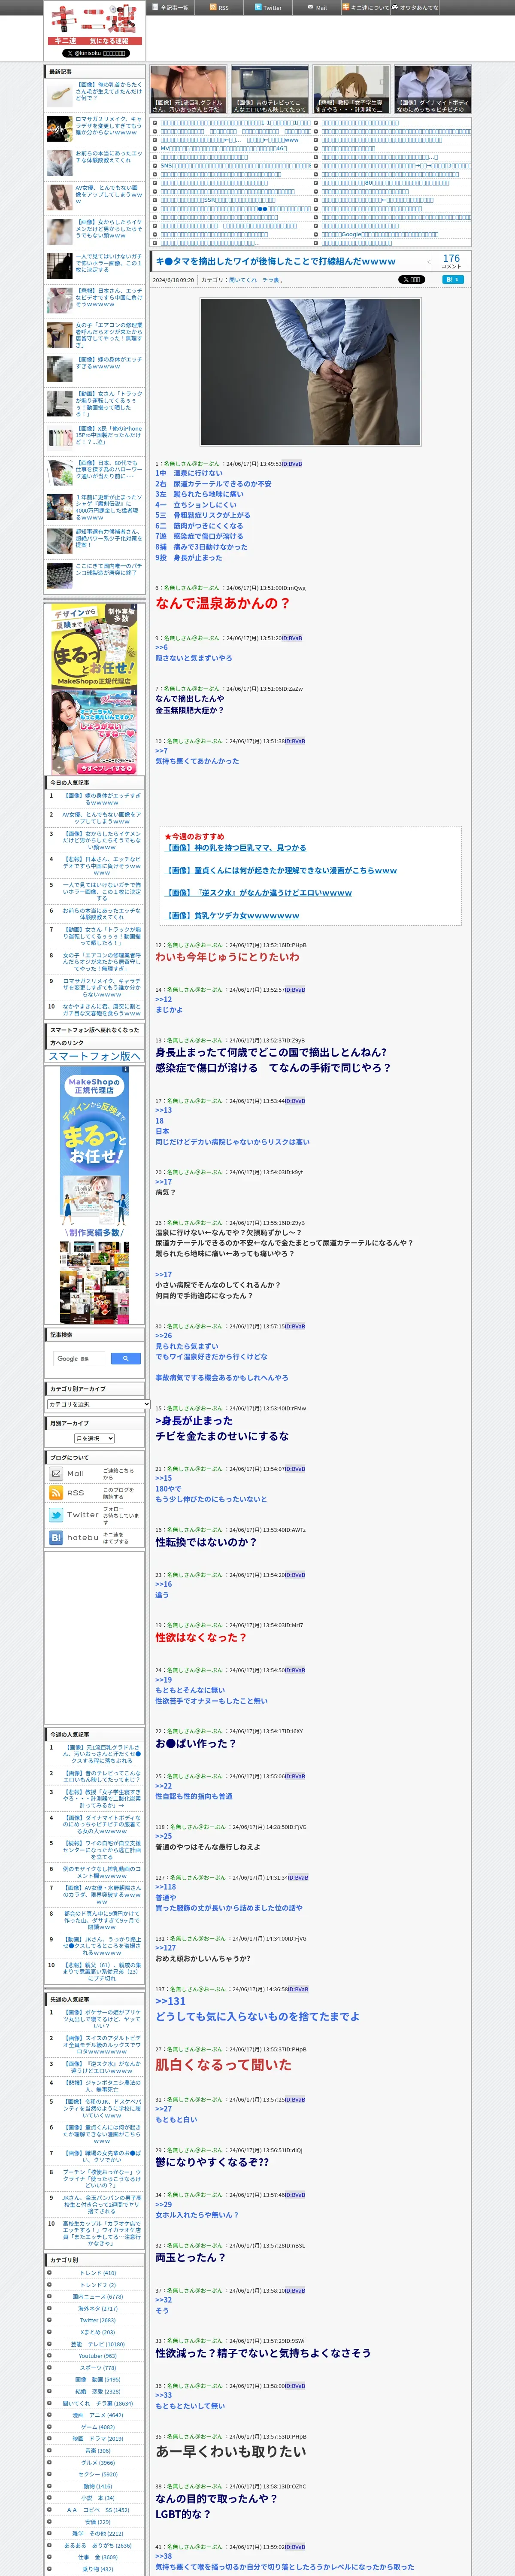
Task: Open category Twitter (2683) in category list
Action: pyautogui.click(x=98, y=2320)
